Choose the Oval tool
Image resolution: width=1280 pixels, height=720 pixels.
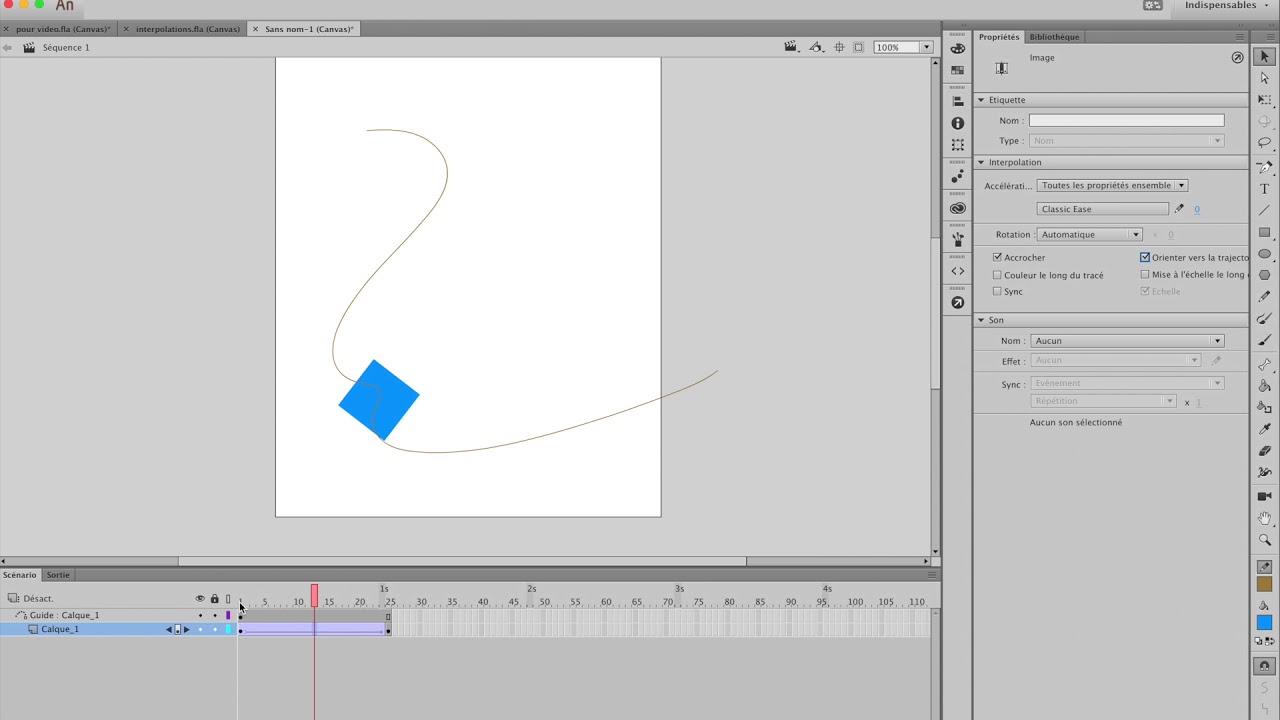point(1265,254)
